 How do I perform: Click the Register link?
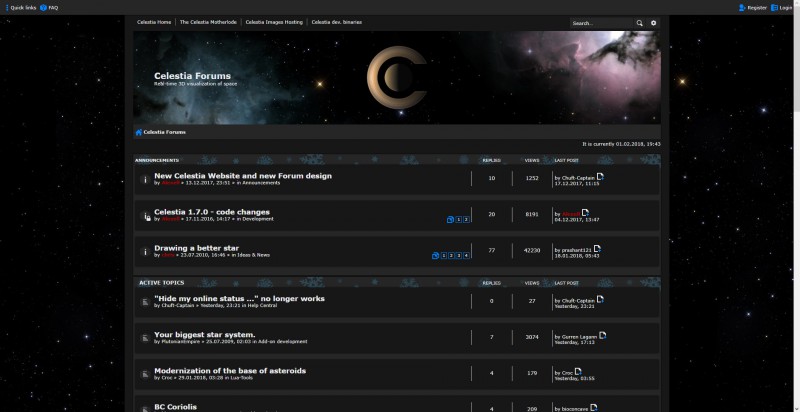(753, 8)
